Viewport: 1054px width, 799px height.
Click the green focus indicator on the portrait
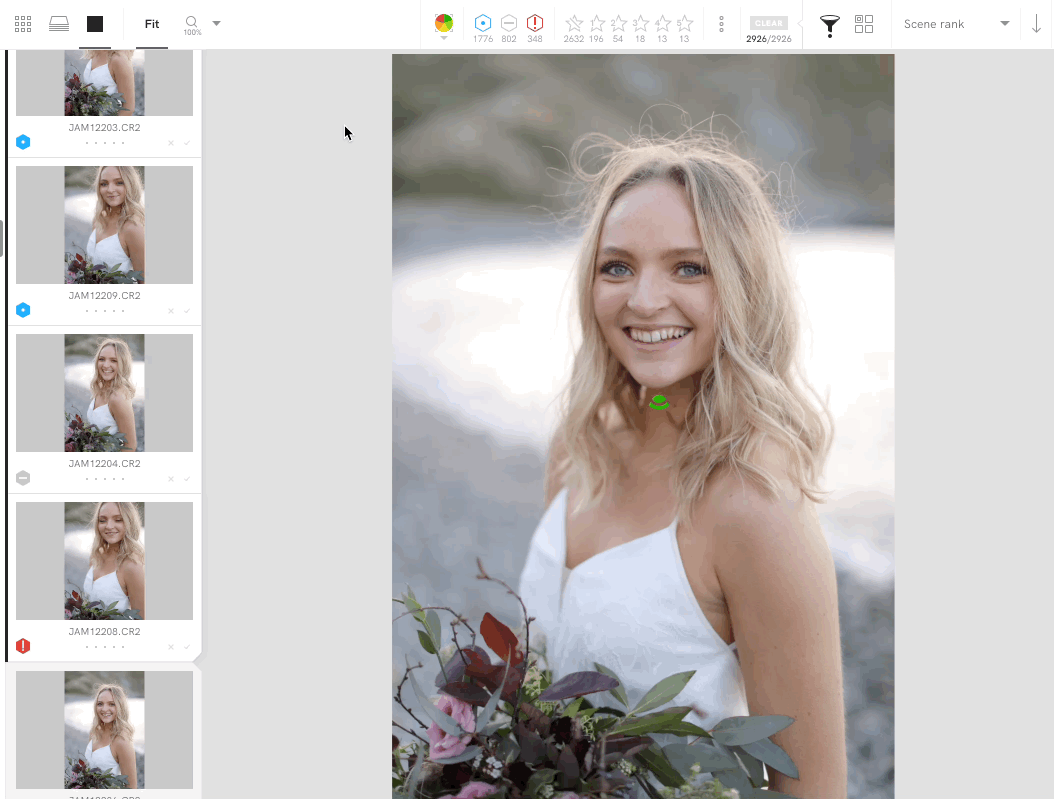coord(659,403)
